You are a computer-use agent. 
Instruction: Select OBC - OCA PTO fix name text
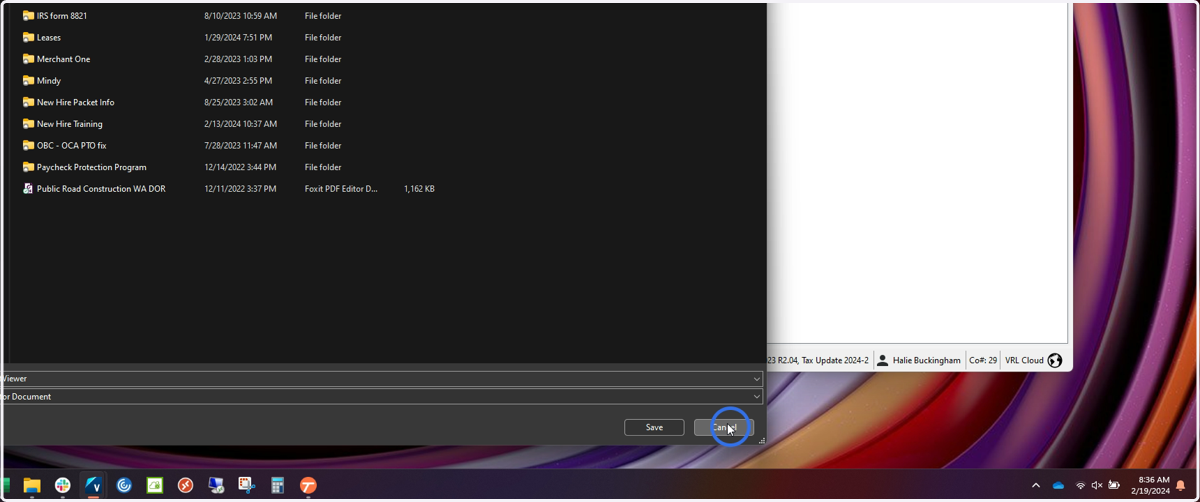[x=72, y=145]
